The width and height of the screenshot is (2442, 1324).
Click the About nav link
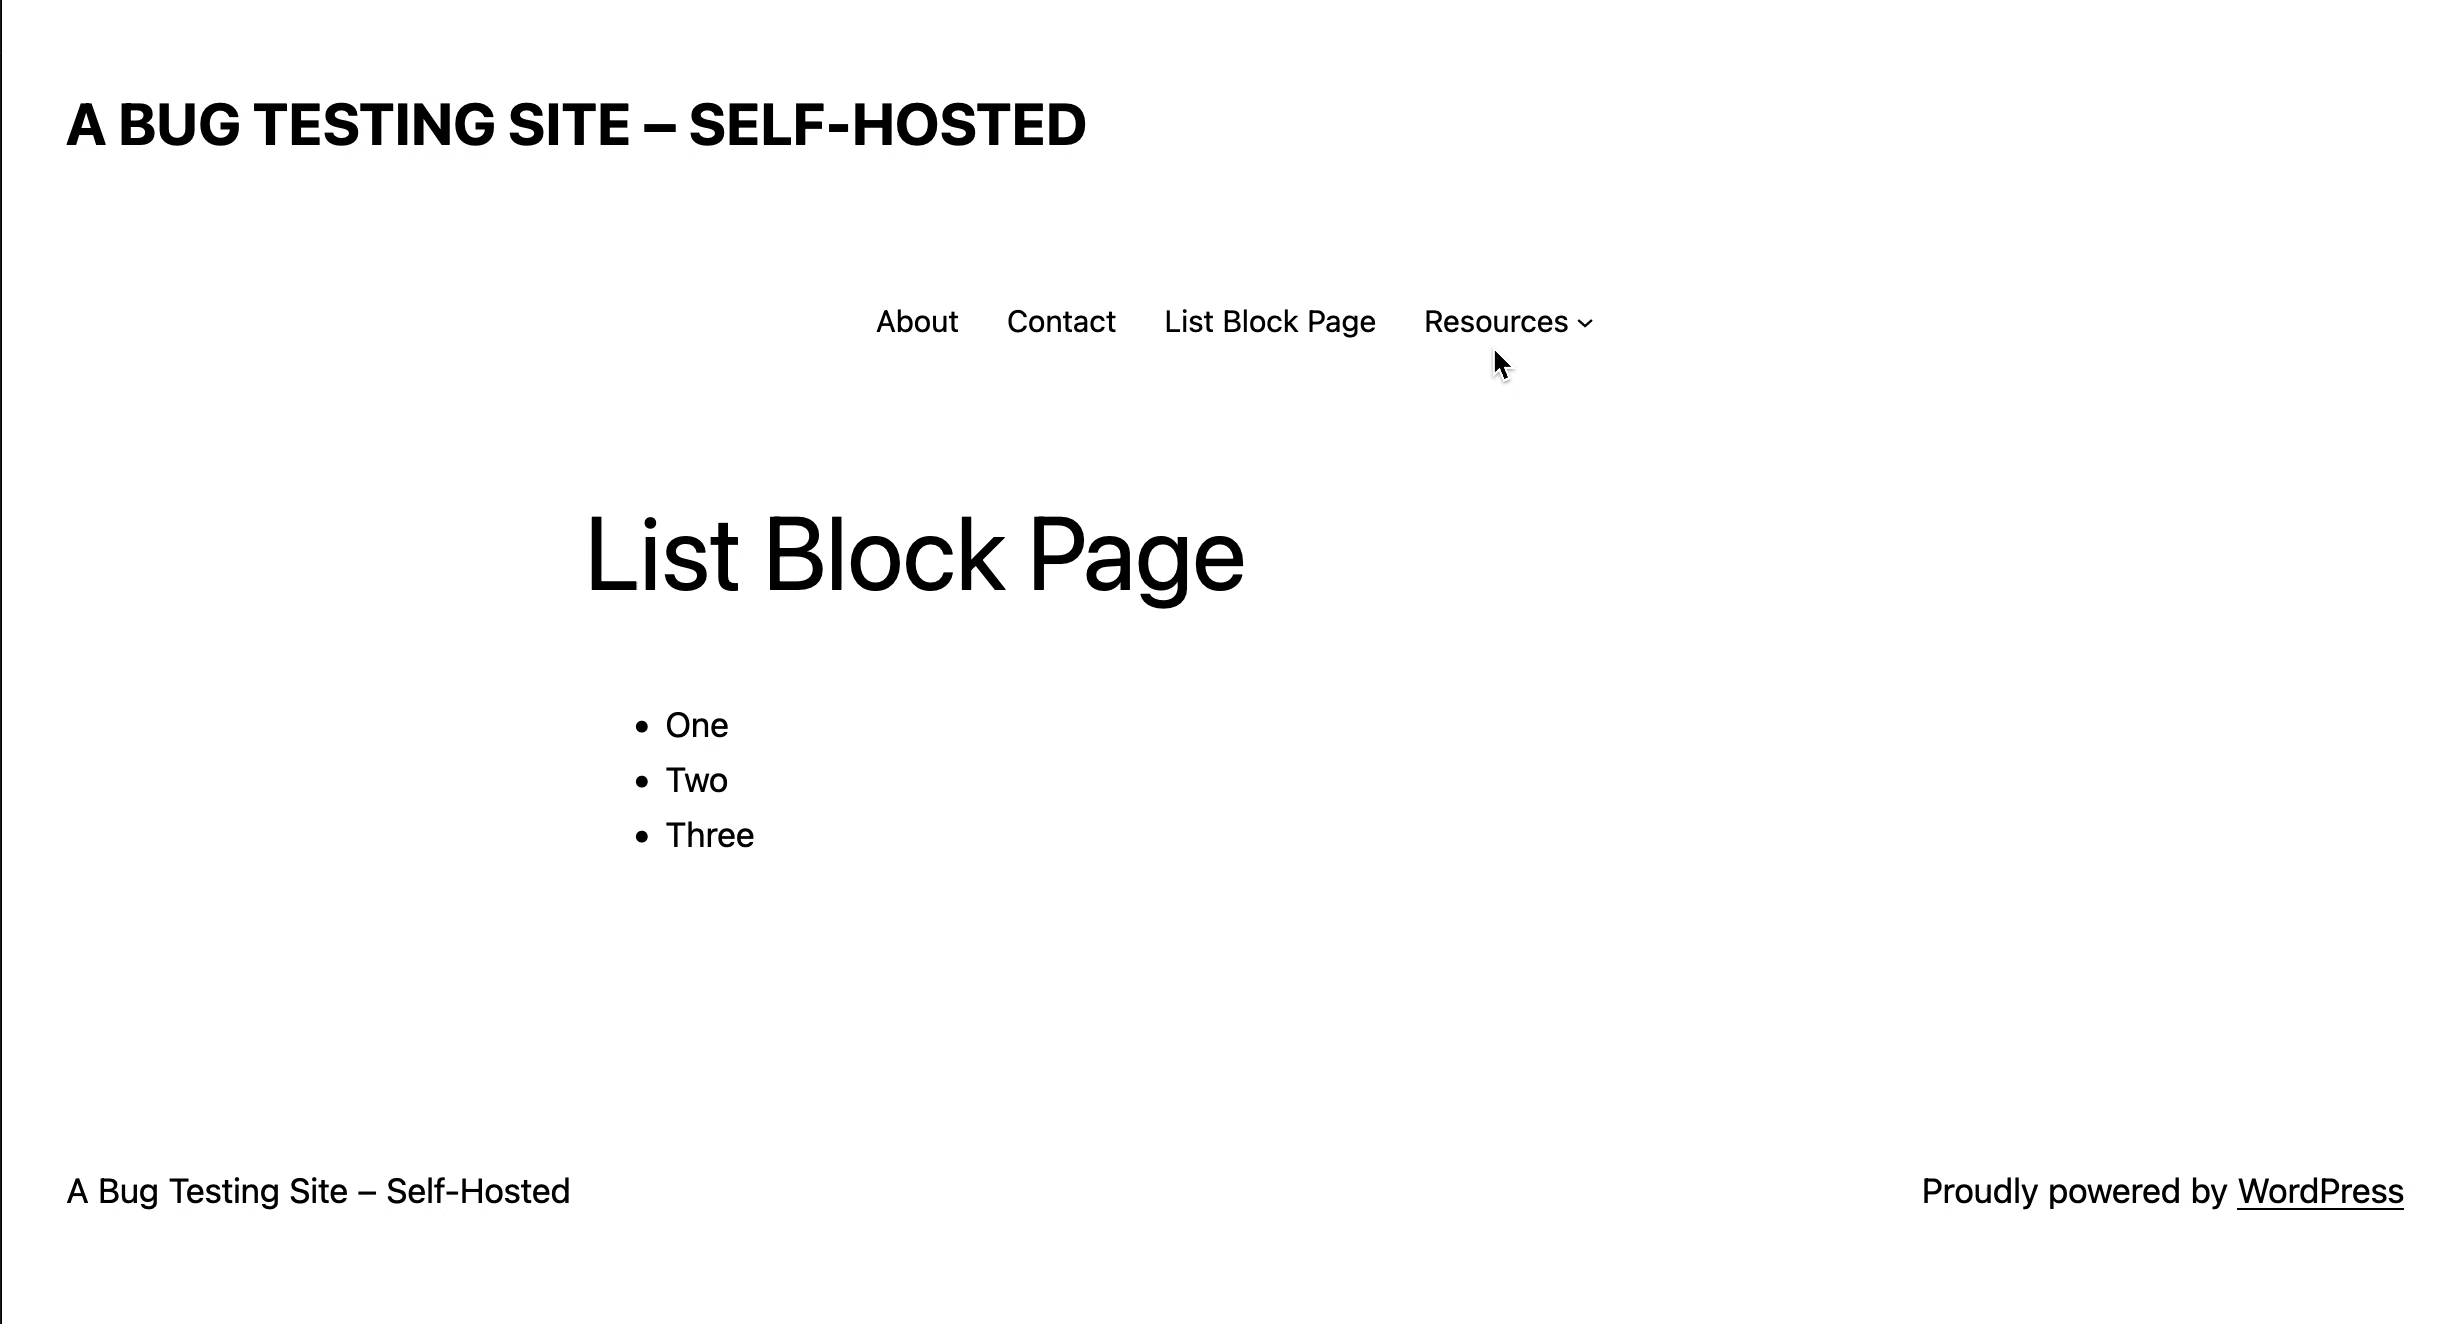point(916,322)
